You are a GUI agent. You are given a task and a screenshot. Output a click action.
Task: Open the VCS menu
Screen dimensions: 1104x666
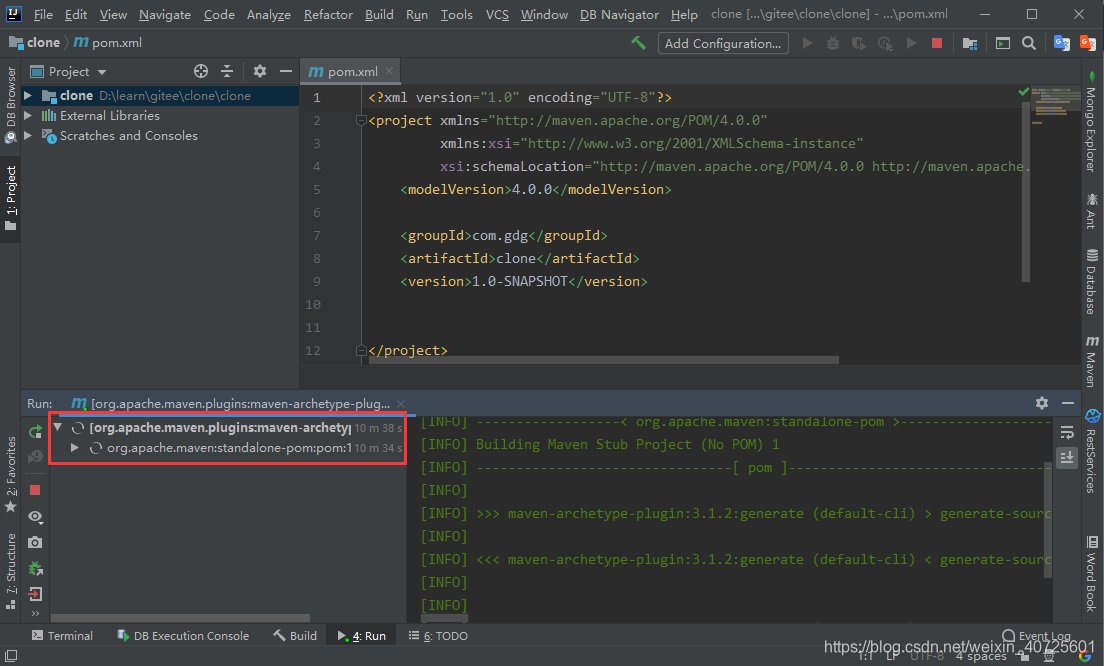(497, 14)
